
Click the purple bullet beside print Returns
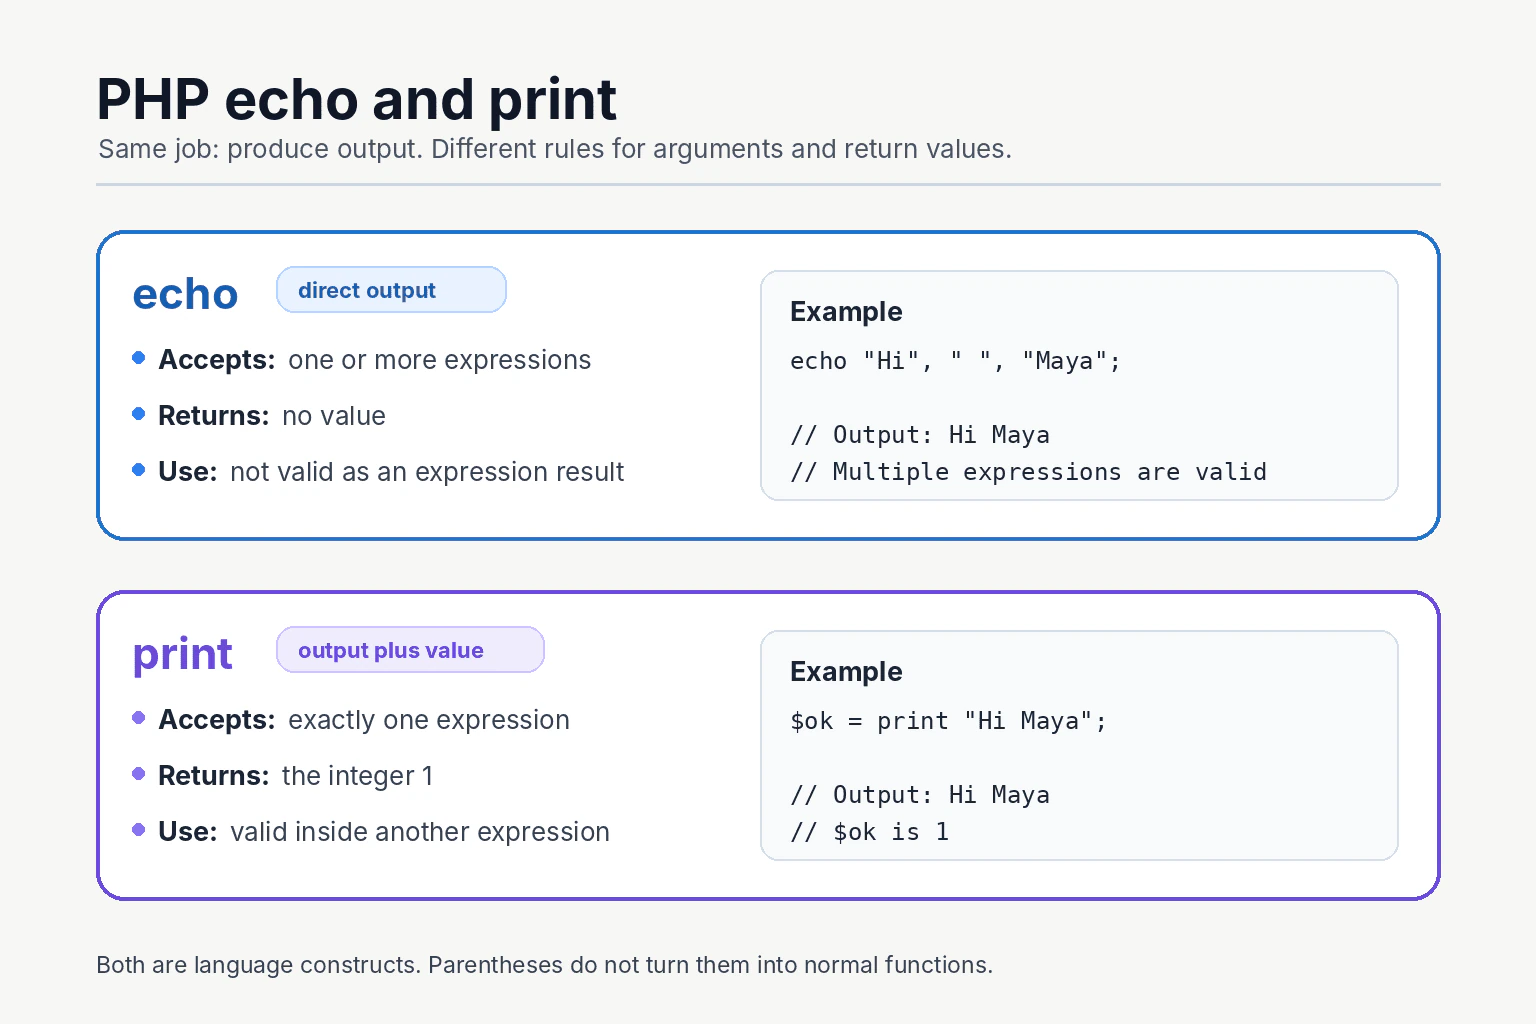coord(139,774)
